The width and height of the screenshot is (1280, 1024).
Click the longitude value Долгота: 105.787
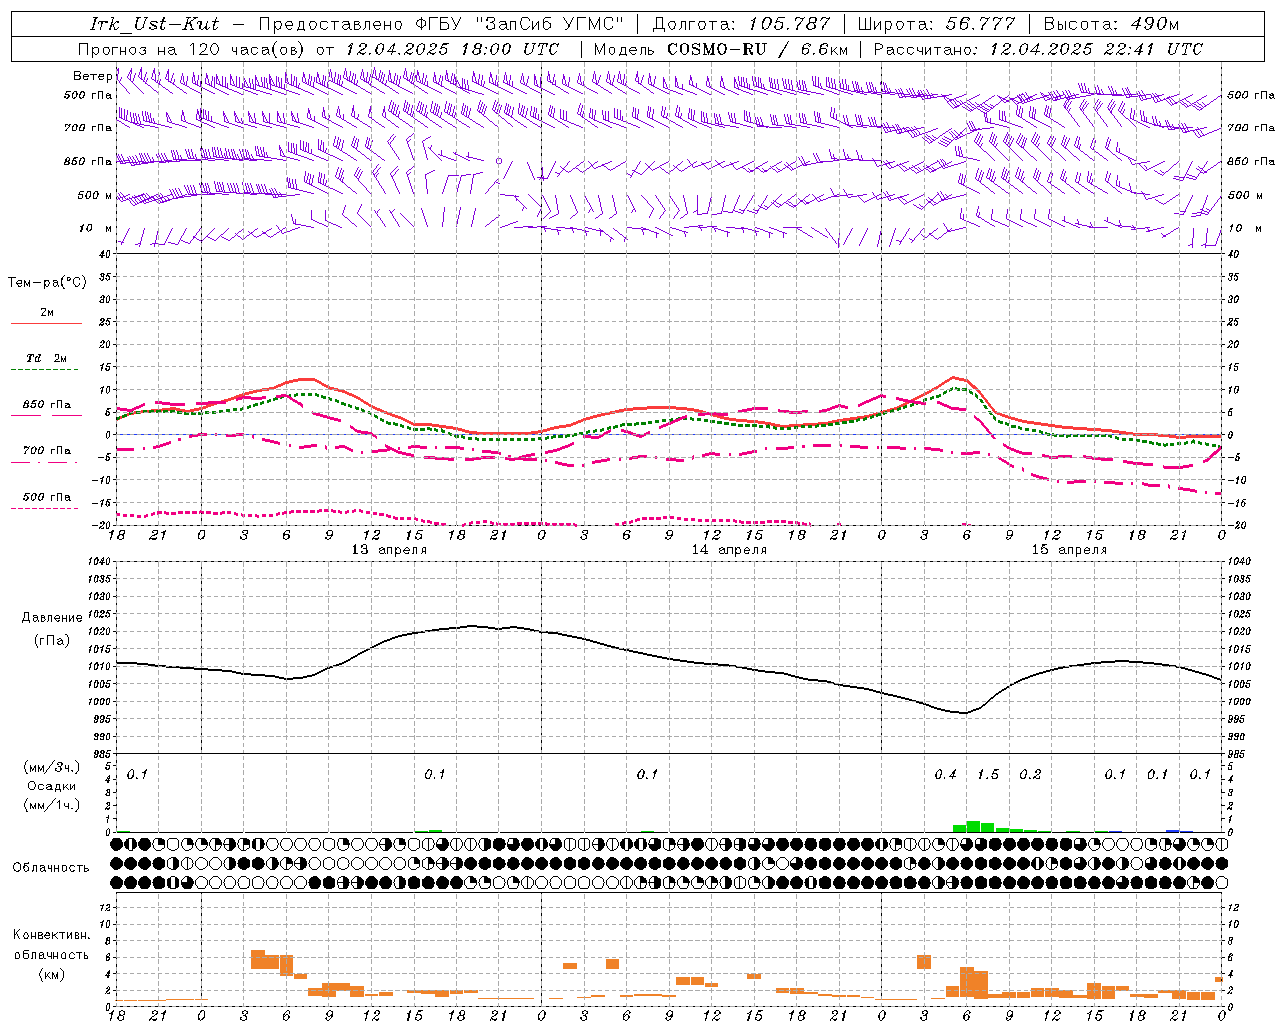click(741, 24)
